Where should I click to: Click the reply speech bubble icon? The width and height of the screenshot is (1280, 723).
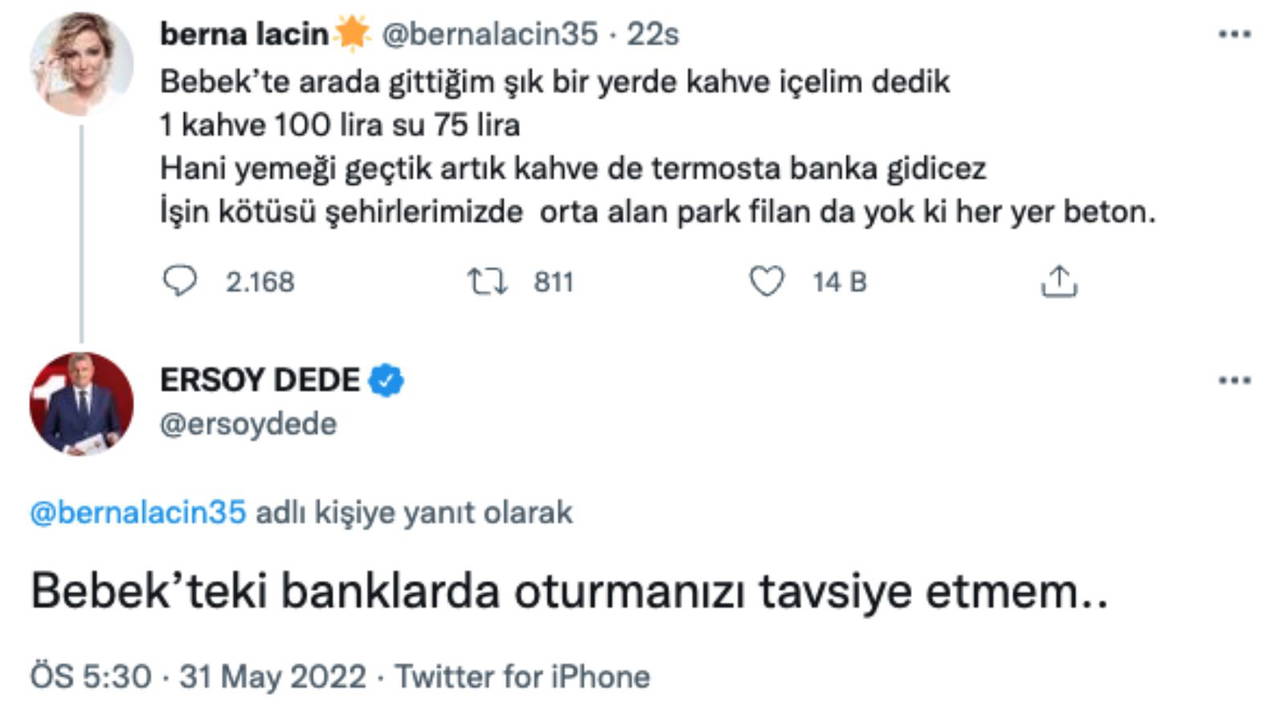180,282
